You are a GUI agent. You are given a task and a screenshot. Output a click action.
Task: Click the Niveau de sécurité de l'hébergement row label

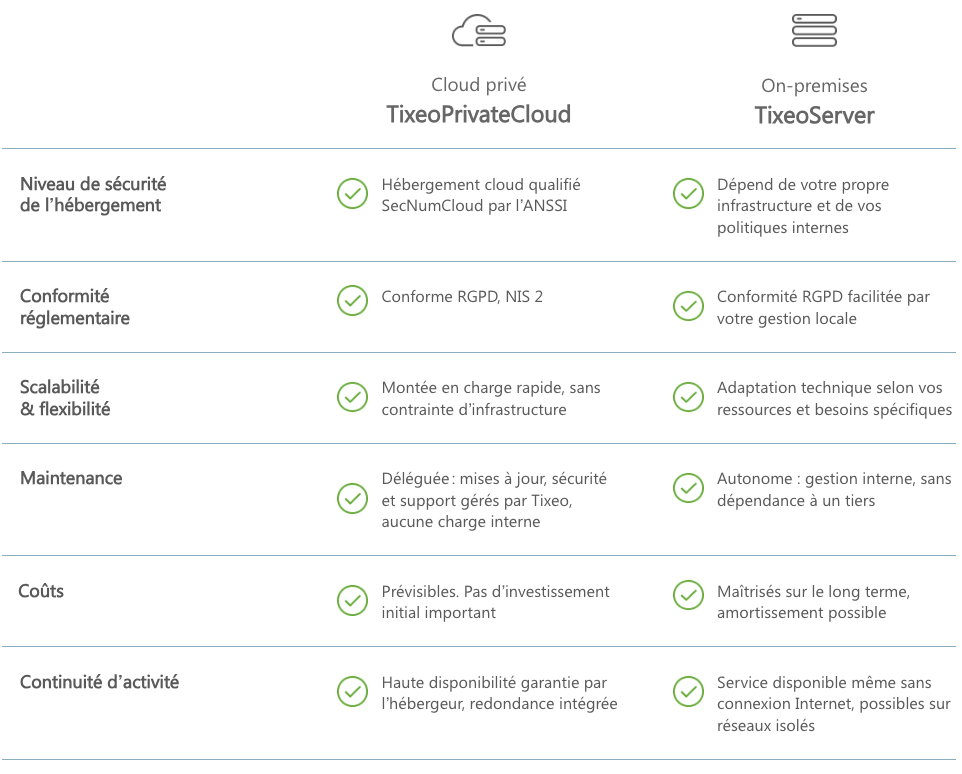(93, 195)
